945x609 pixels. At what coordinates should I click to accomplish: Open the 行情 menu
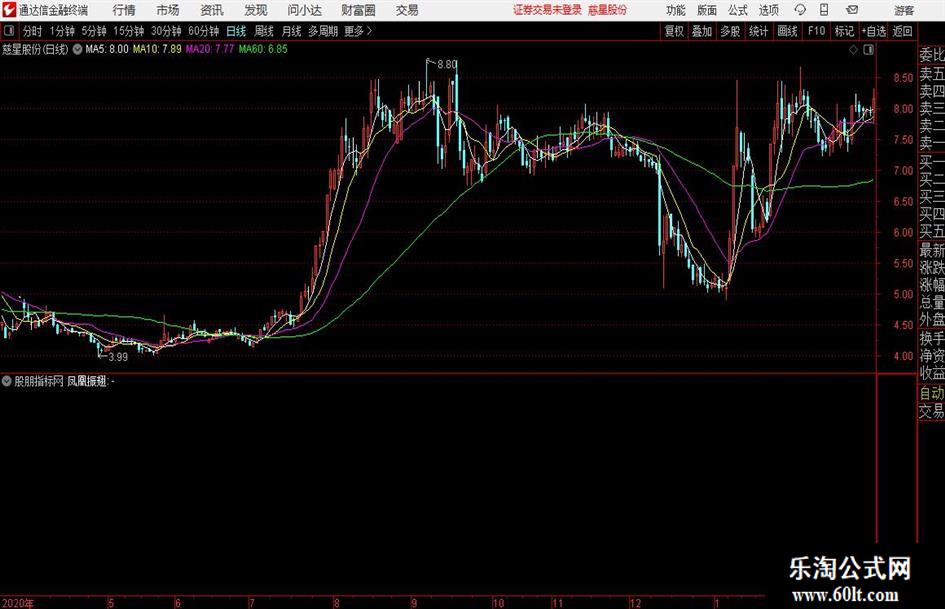point(124,10)
